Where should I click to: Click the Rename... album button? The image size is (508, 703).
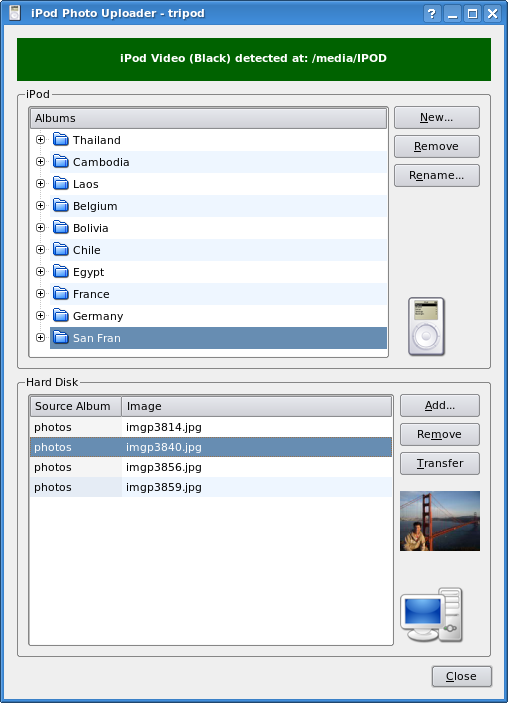[x=437, y=175]
